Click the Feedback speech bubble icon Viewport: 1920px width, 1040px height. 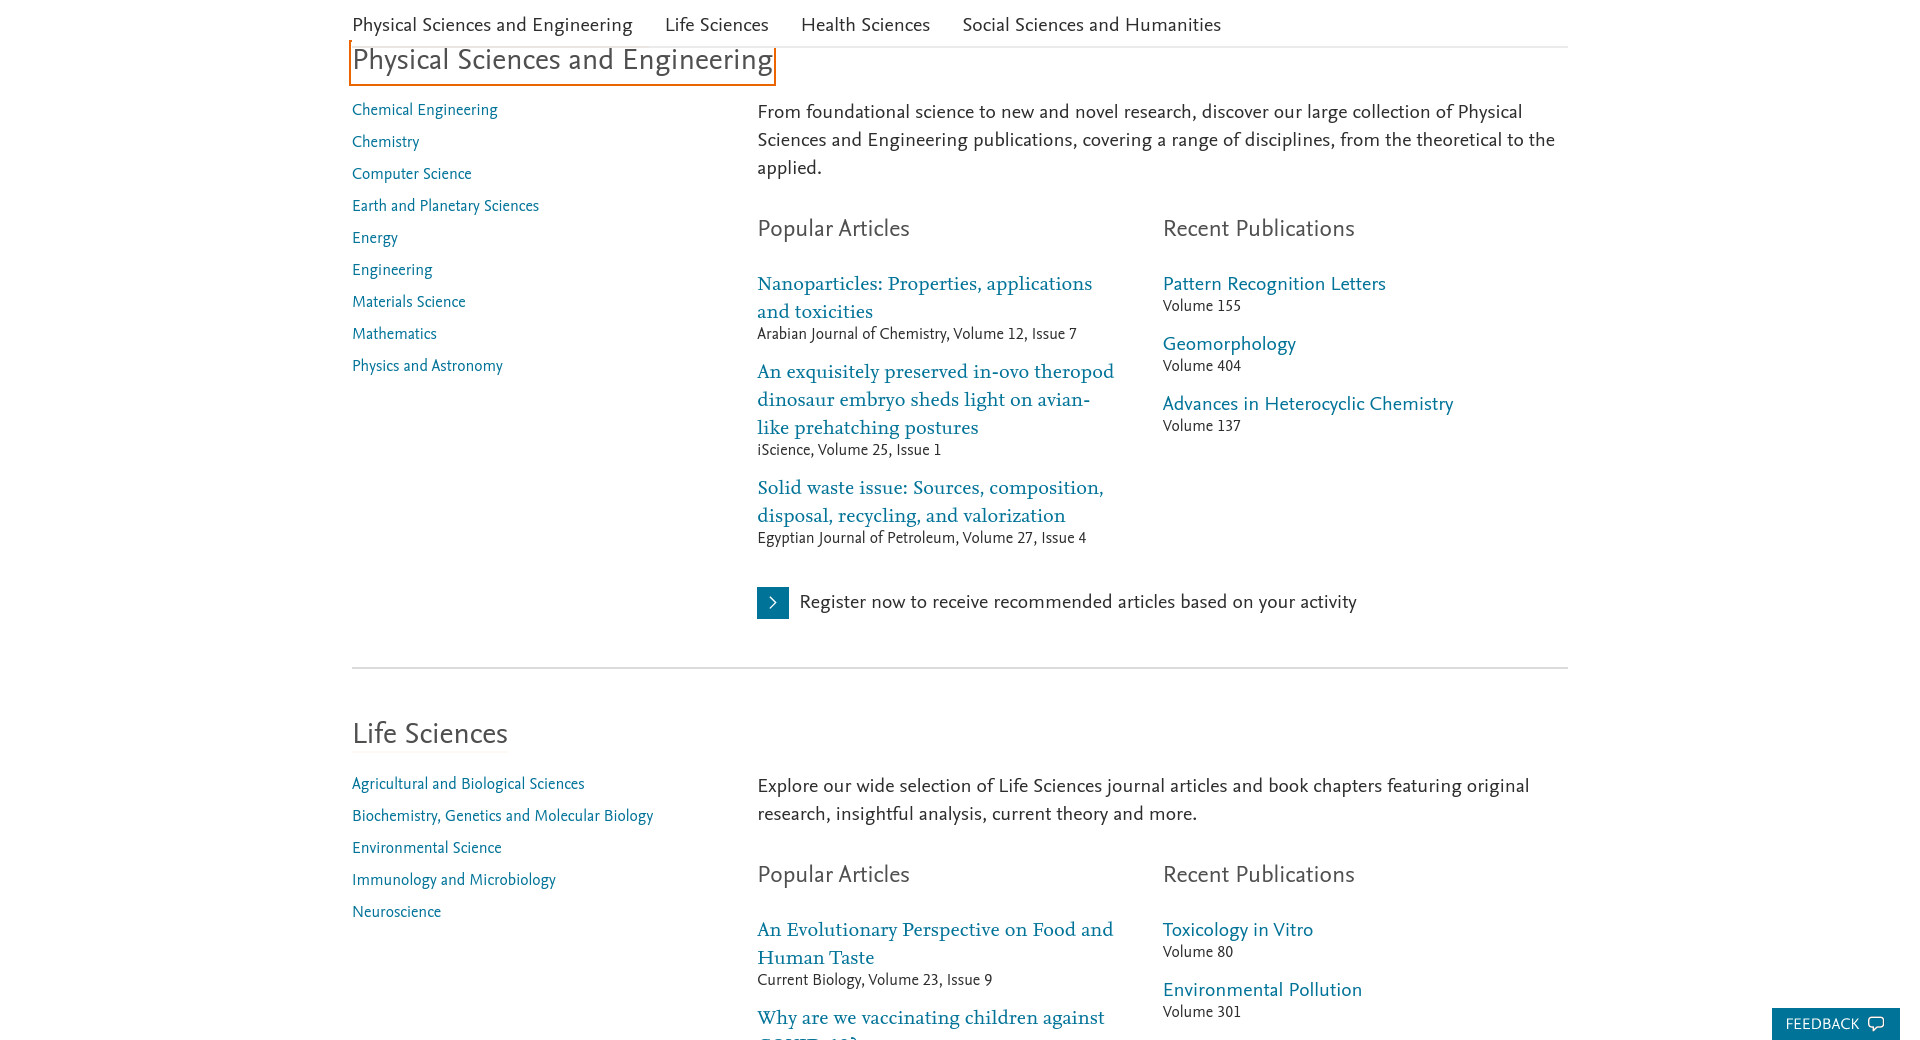[x=1876, y=1024]
